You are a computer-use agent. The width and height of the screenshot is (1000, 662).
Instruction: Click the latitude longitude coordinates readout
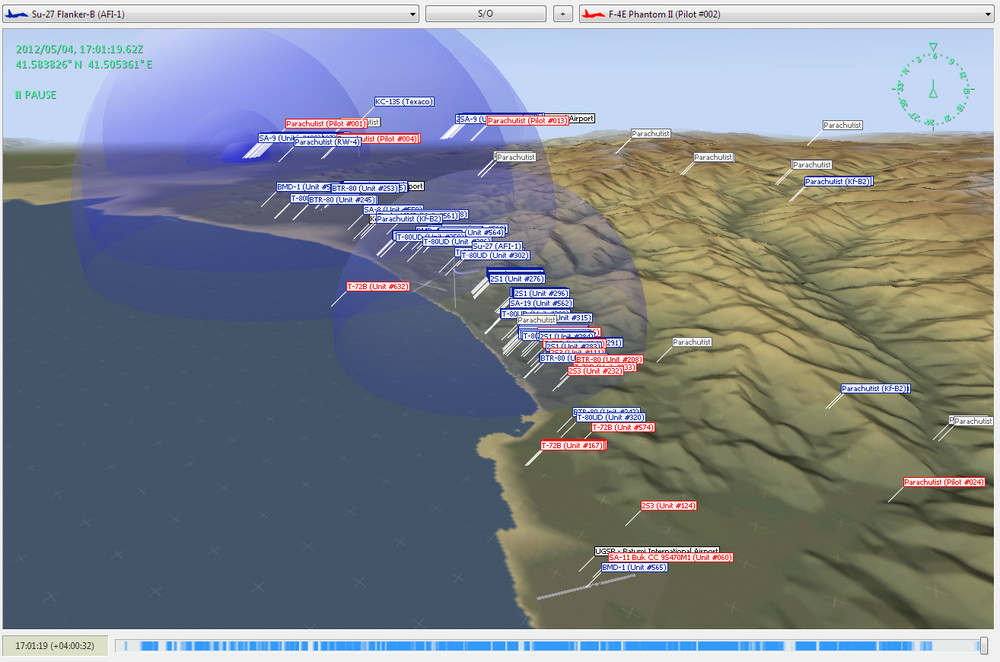pyautogui.click(x=84, y=64)
